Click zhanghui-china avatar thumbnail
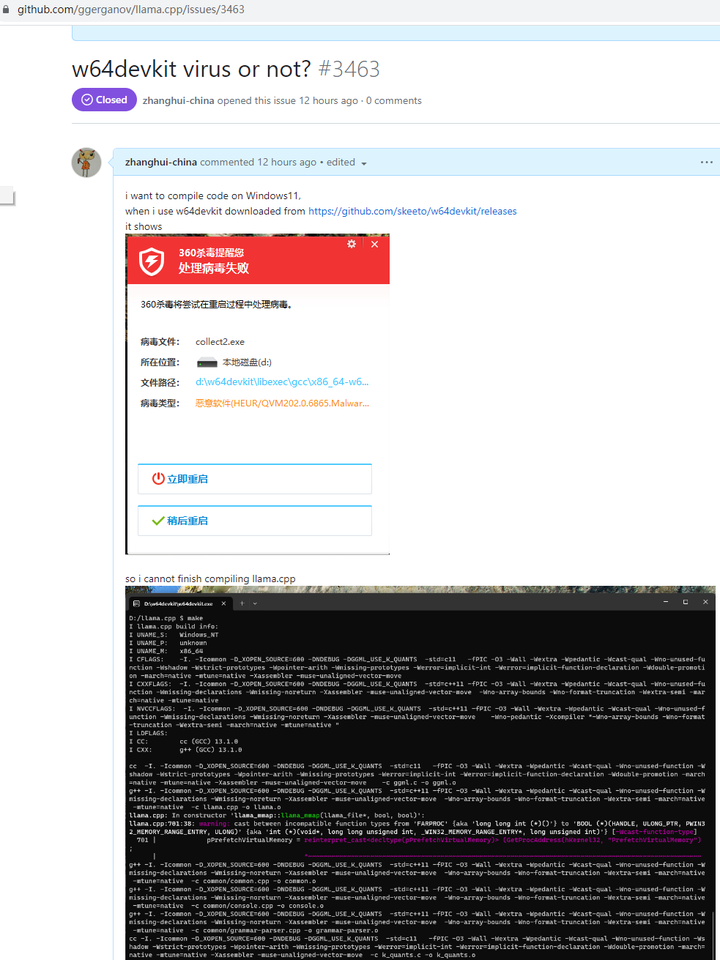 coord(86,163)
